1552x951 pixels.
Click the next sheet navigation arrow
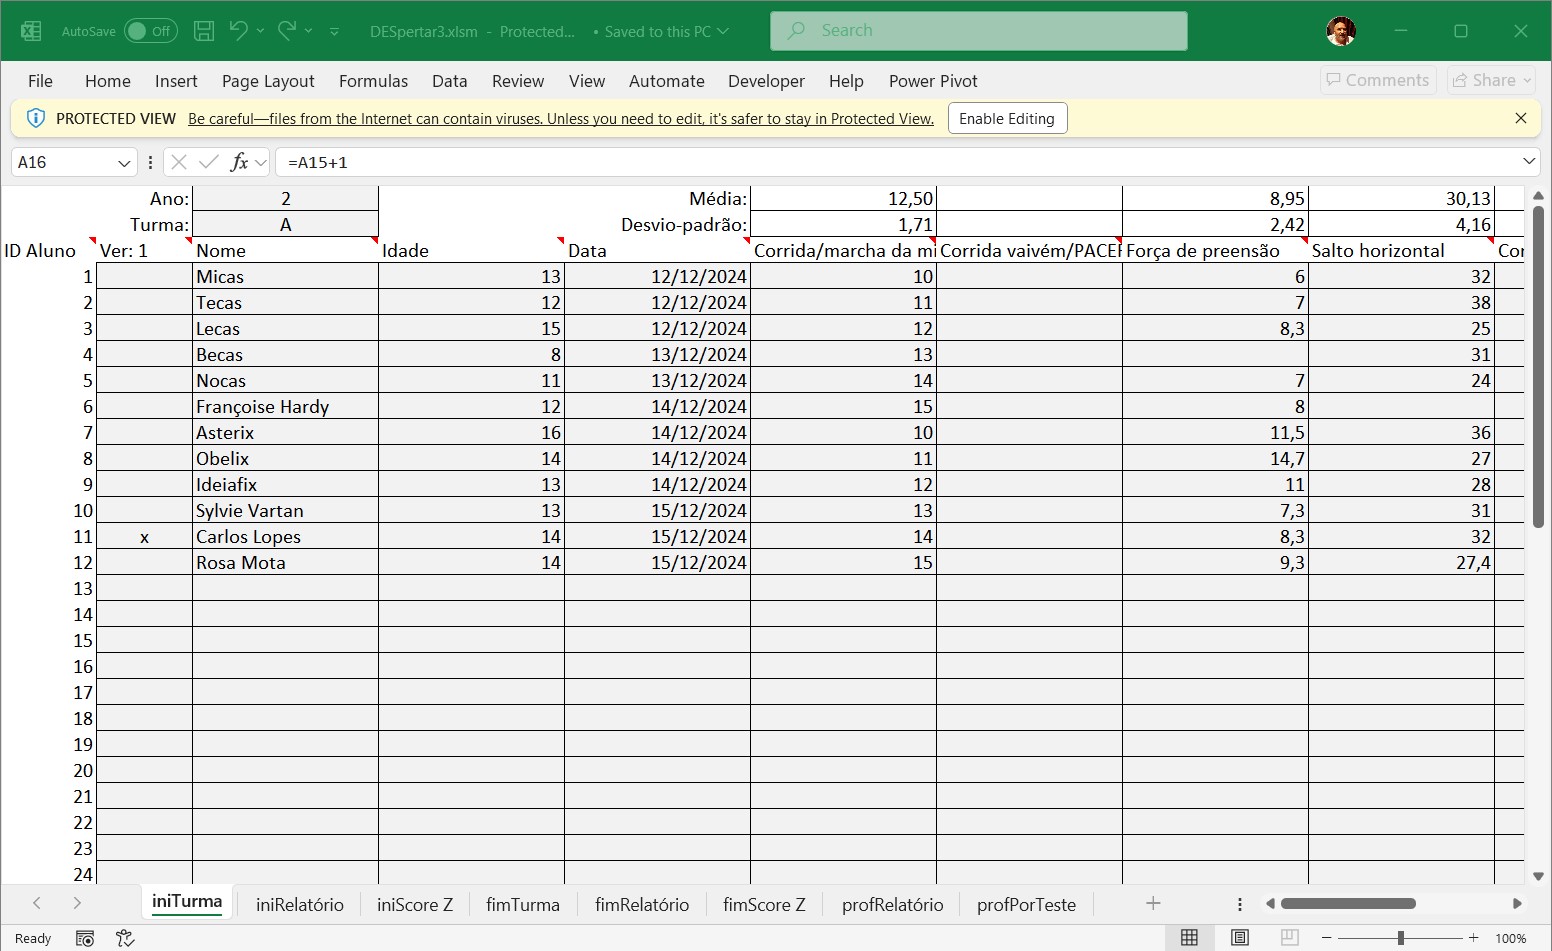click(x=77, y=903)
